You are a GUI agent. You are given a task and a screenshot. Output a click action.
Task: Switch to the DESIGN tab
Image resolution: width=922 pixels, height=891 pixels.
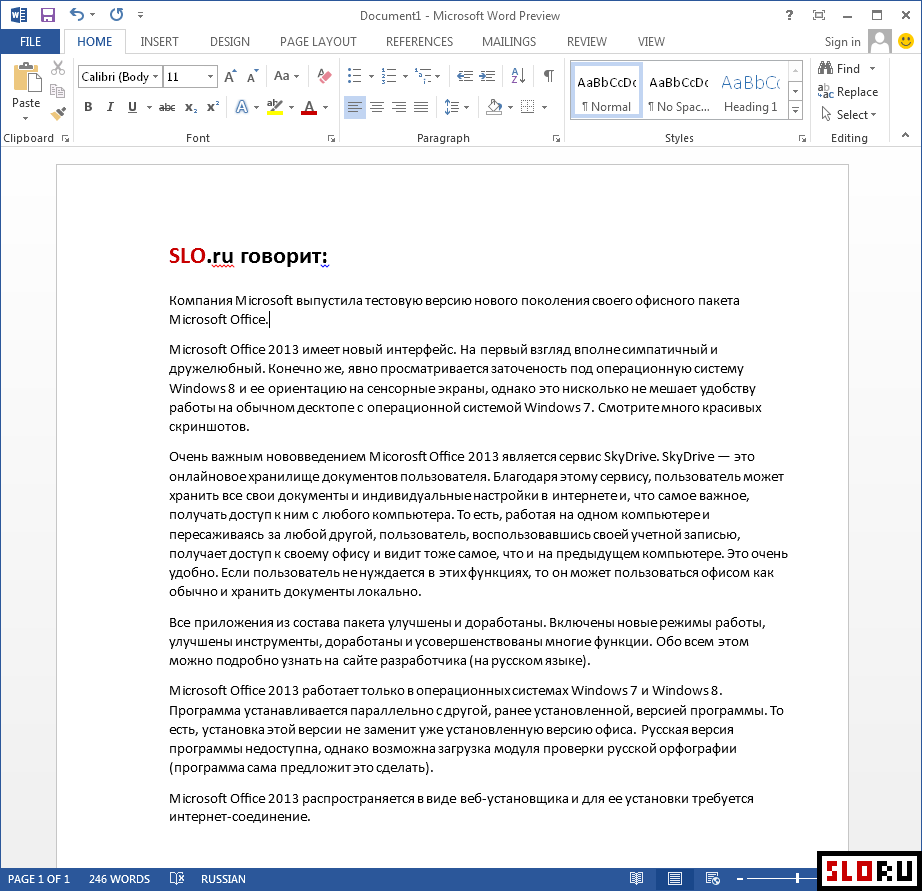click(230, 42)
